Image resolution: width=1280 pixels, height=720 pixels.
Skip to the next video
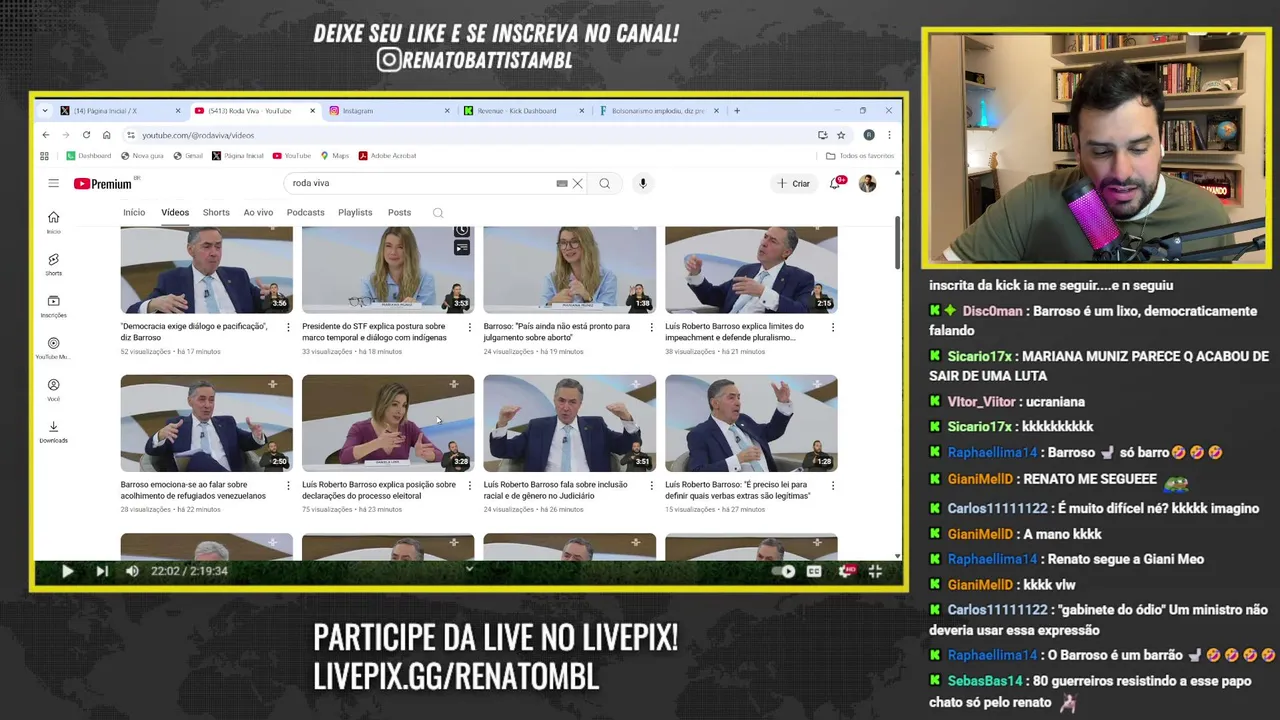[x=101, y=571]
